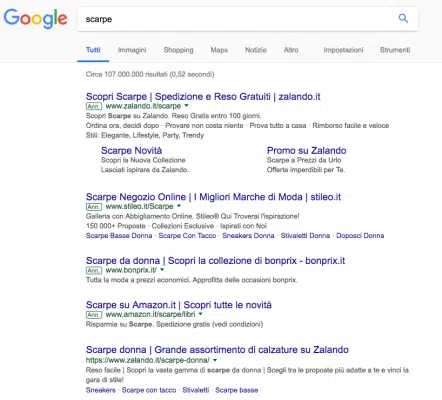Click 'Stili: Elegante, Lifestyle, Party, Trendy' line
This screenshot has height=400, width=442.
click(x=145, y=135)
